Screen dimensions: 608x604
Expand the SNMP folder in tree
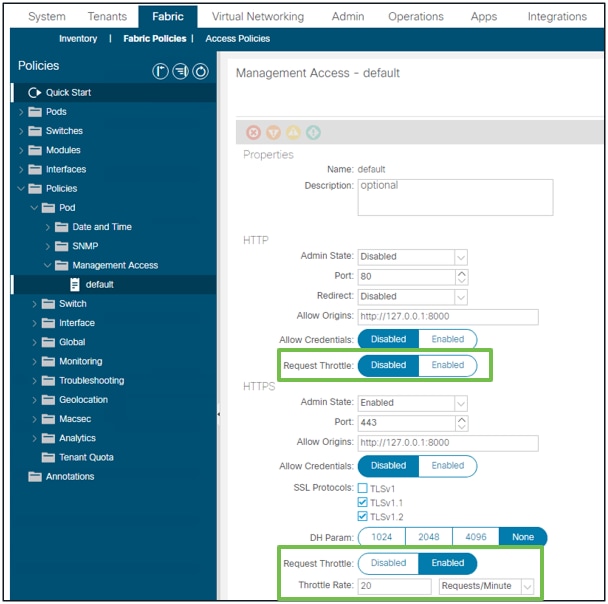[47, 246]
